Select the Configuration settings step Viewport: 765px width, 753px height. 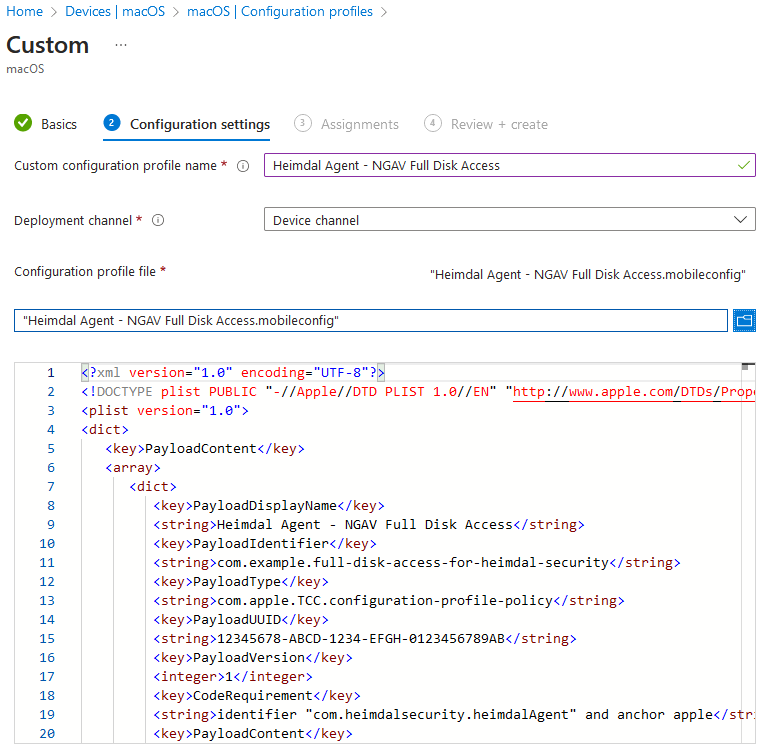tap(200, 124)
